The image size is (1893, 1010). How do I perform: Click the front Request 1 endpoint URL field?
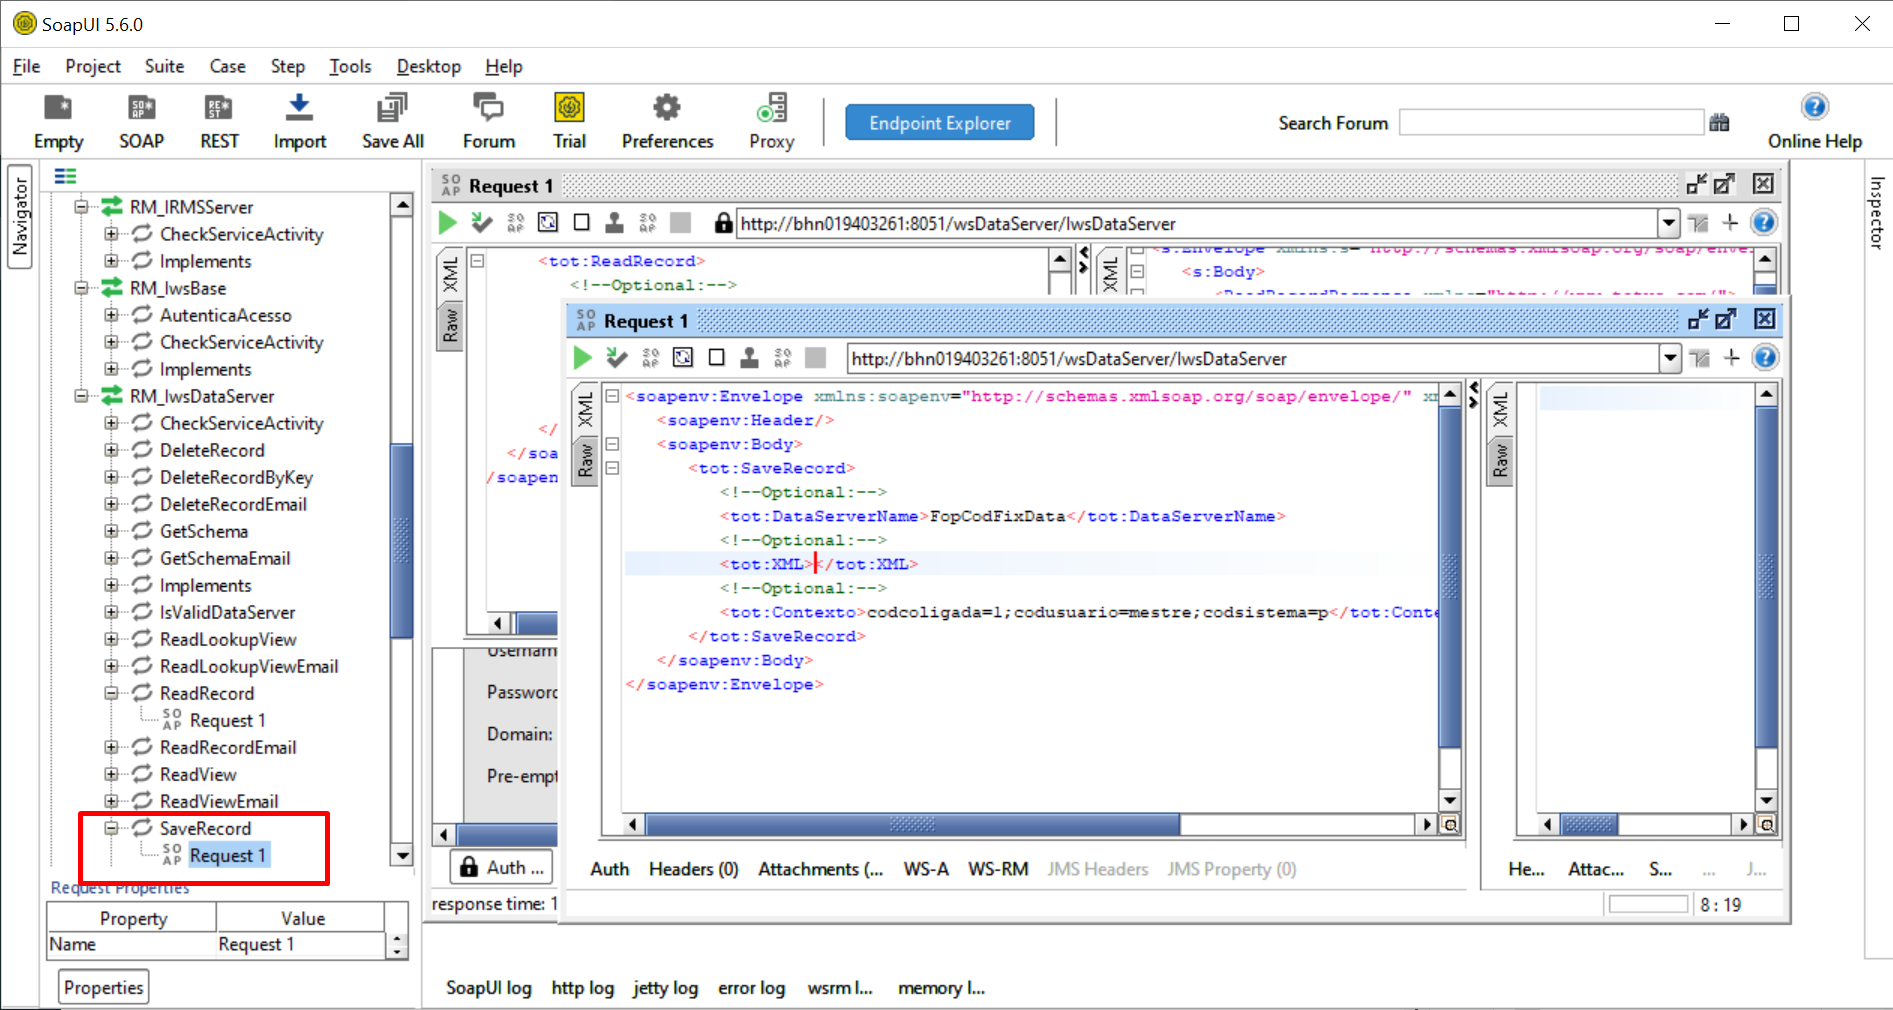click(x=1253, y=358)
